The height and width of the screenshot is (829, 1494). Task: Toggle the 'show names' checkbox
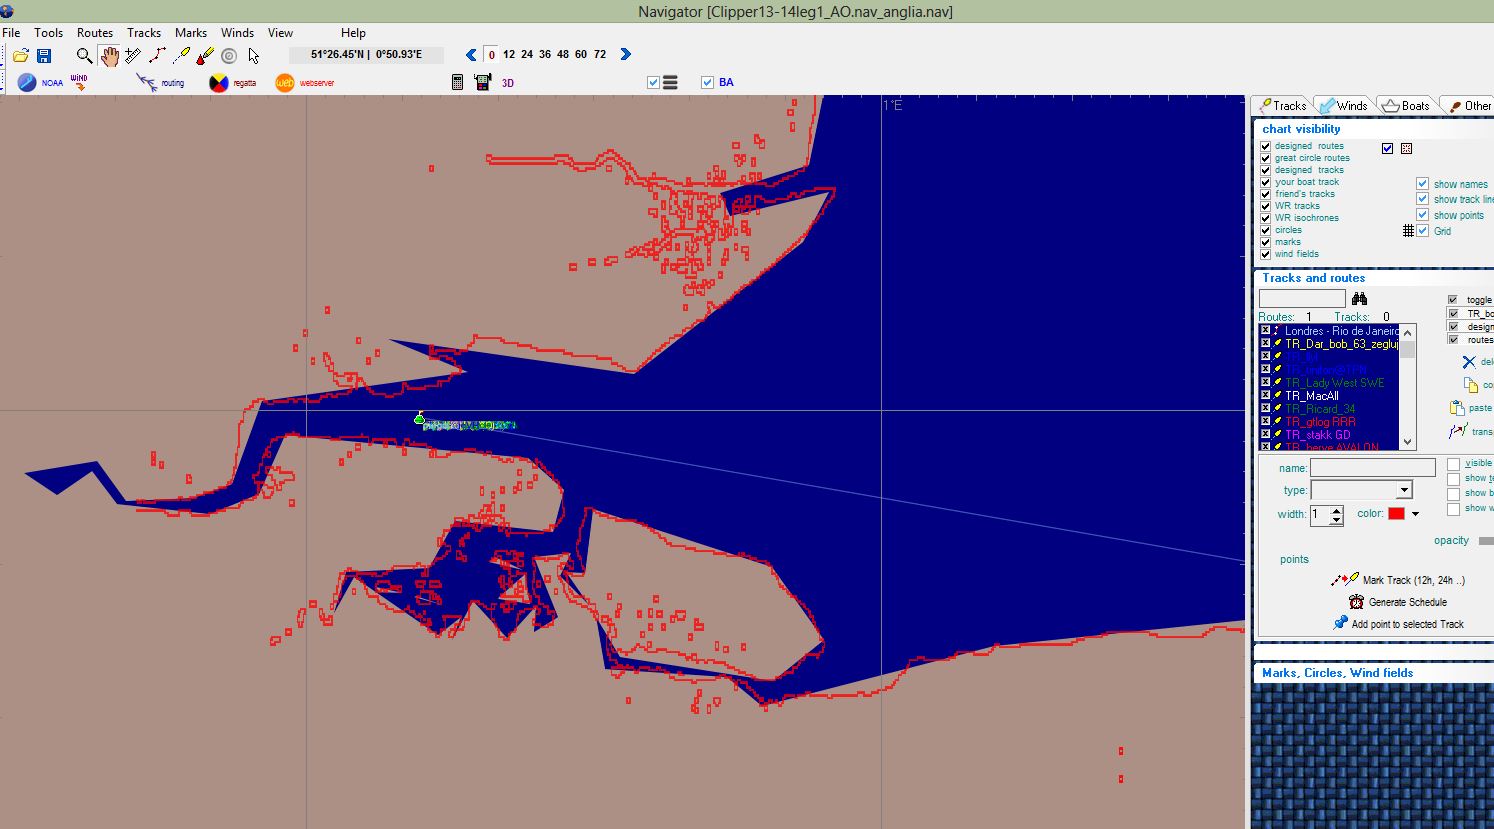coord(1422,184)
